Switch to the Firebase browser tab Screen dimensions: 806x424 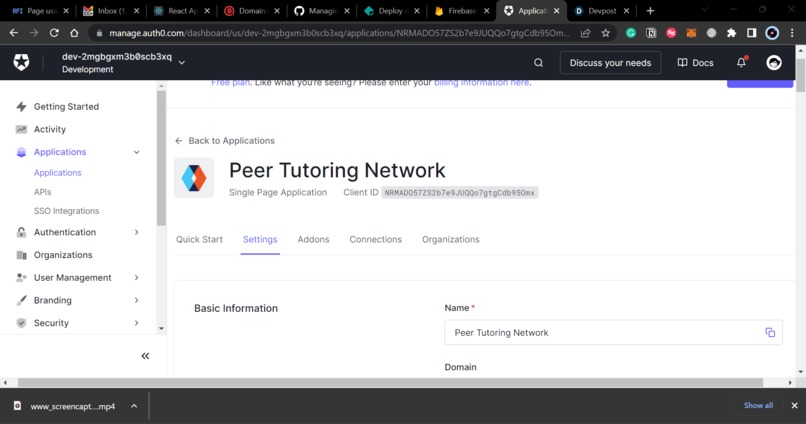[461, 11]
